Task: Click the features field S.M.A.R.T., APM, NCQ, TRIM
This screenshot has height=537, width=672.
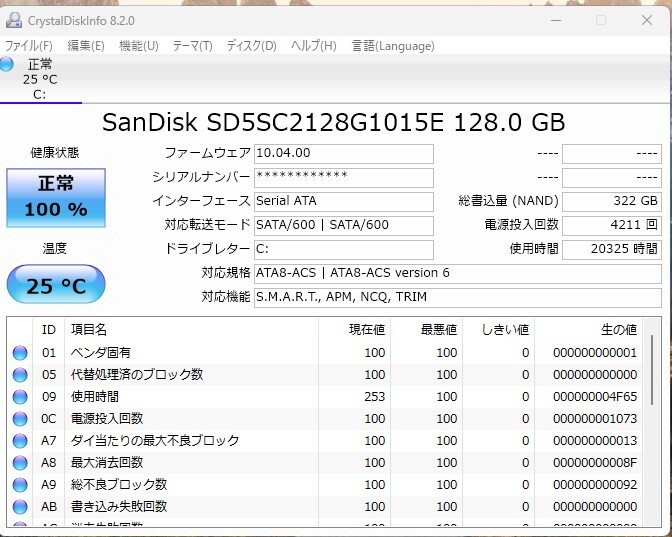Action: (x=458, y=297)
